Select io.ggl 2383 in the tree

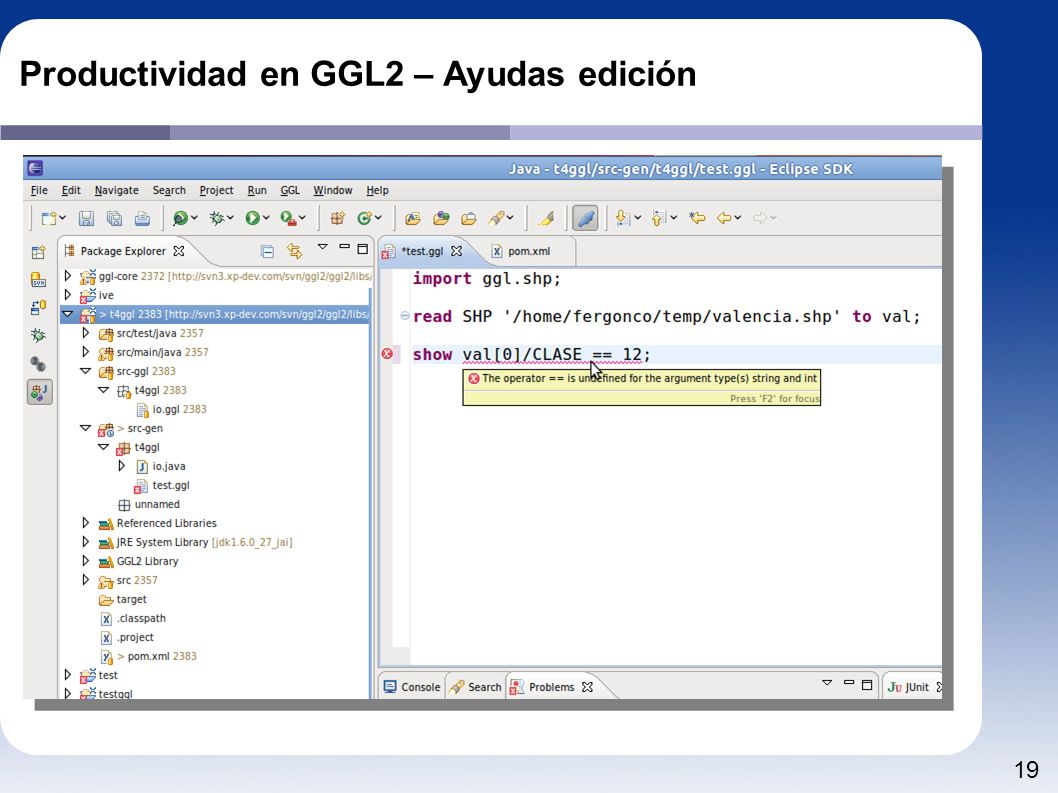pyautogui.click(x=179, y=409)
